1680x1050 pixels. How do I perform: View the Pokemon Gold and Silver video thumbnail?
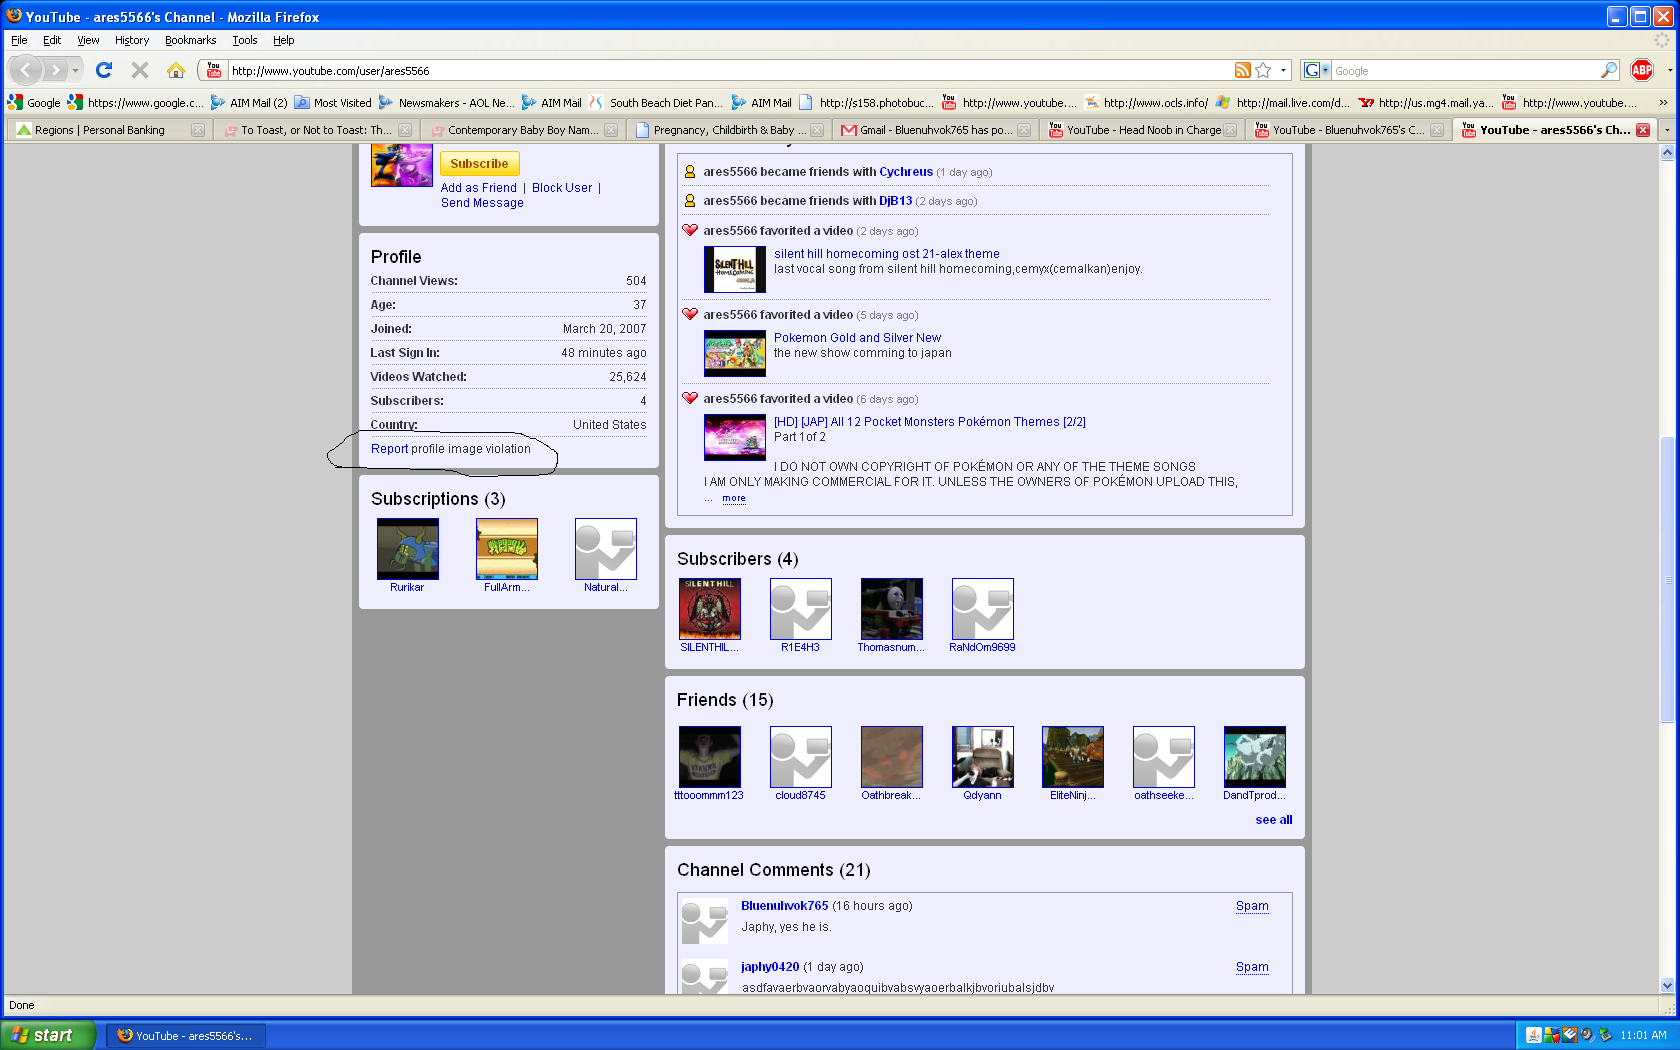coord(735,353)
